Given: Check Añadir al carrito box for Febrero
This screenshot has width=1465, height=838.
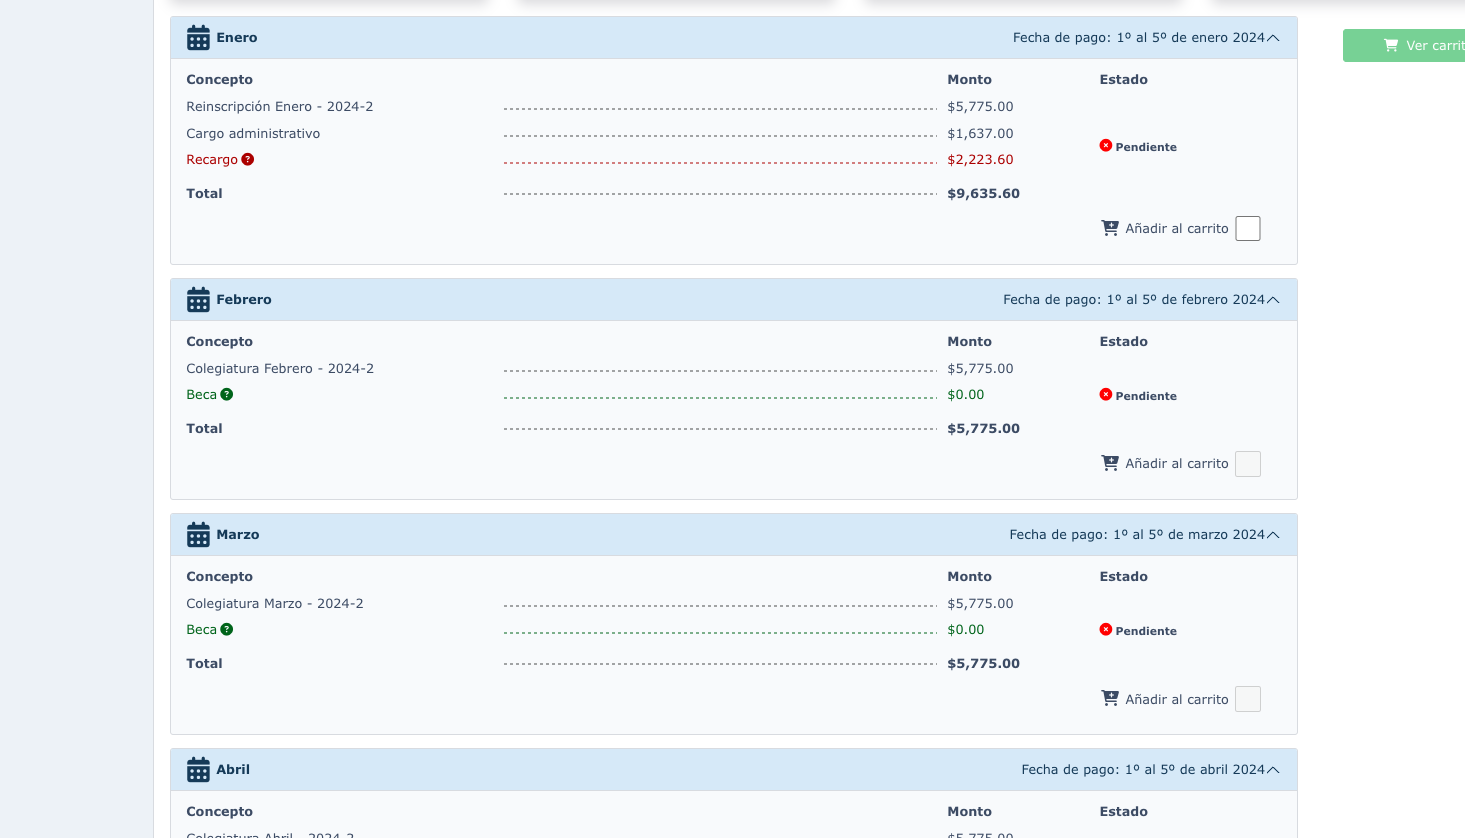Looking at the screenshot, I should pyautogui.click(x=1248, y=464).
